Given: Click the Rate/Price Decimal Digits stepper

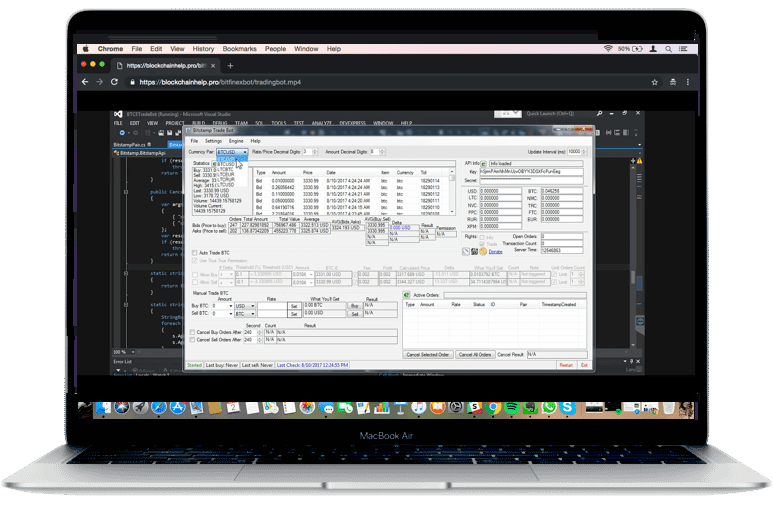Looking at the screenshot, I should pyautogui.click(x=315, y=152).
